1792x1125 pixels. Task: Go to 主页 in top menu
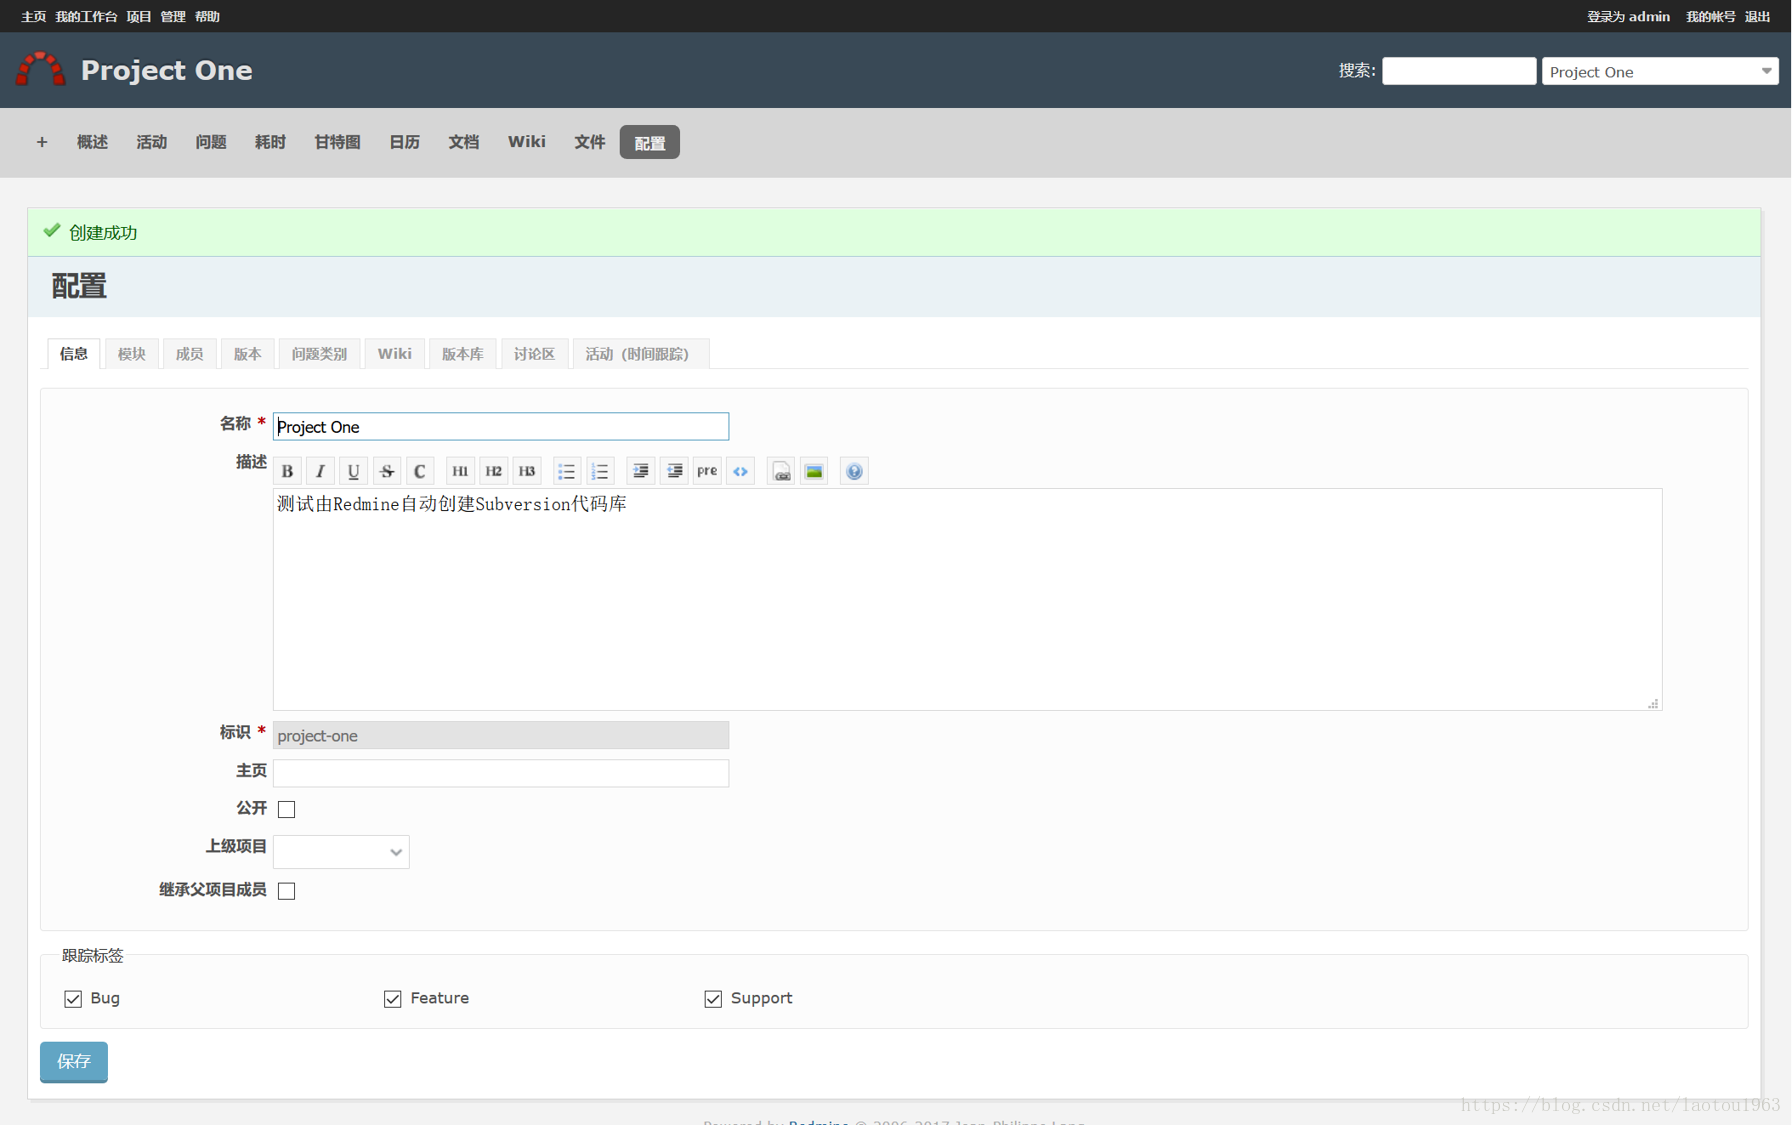pyautogui.click(x=33, y=16)
